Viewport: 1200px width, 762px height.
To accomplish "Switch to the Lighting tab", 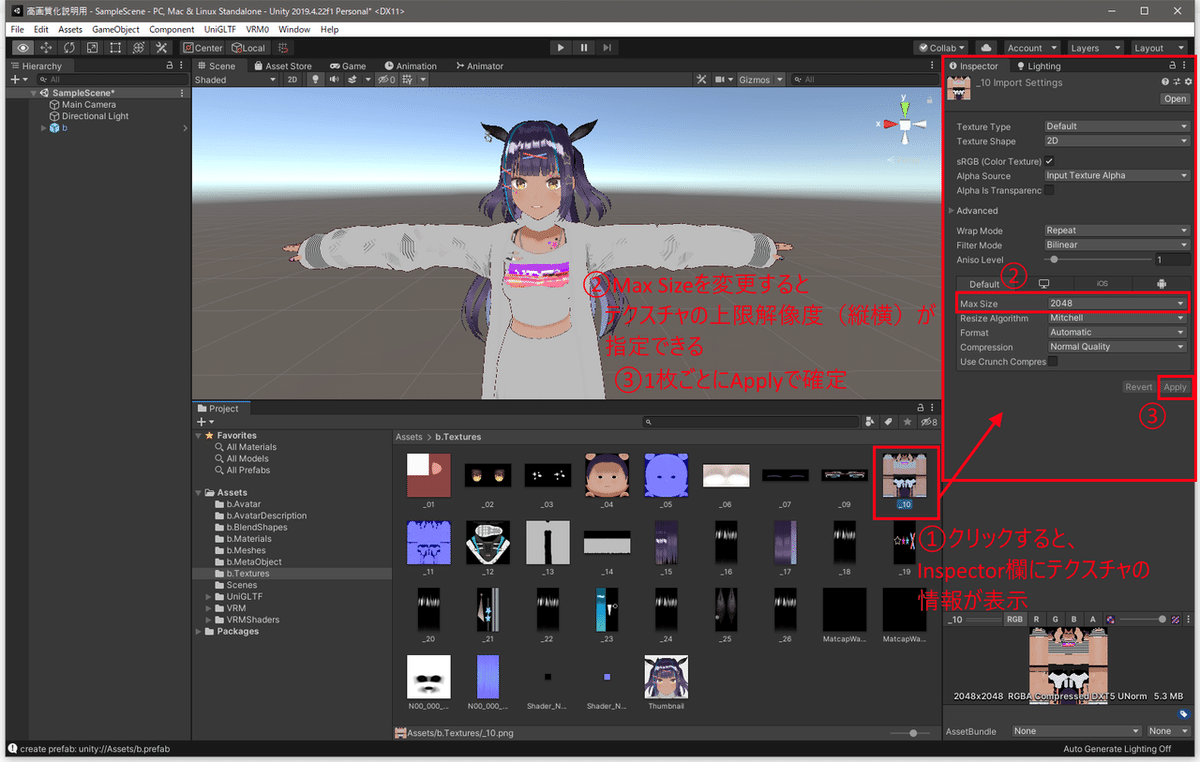I will (1037, 66).
